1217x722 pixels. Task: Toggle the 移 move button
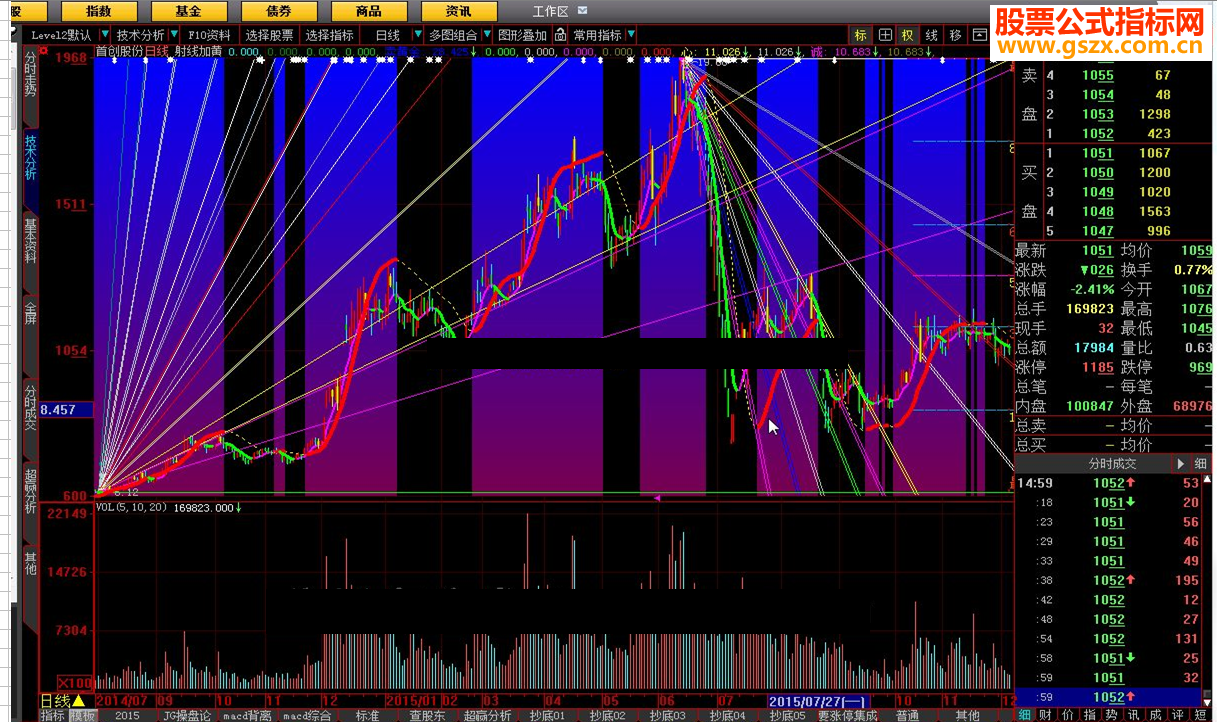pyautogui.click(x=955, y=35)
